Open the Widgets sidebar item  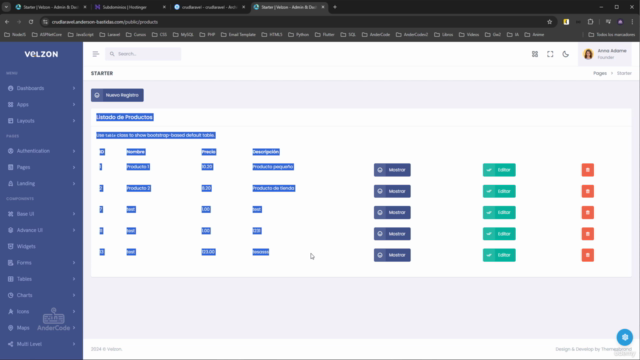(41, 247)
